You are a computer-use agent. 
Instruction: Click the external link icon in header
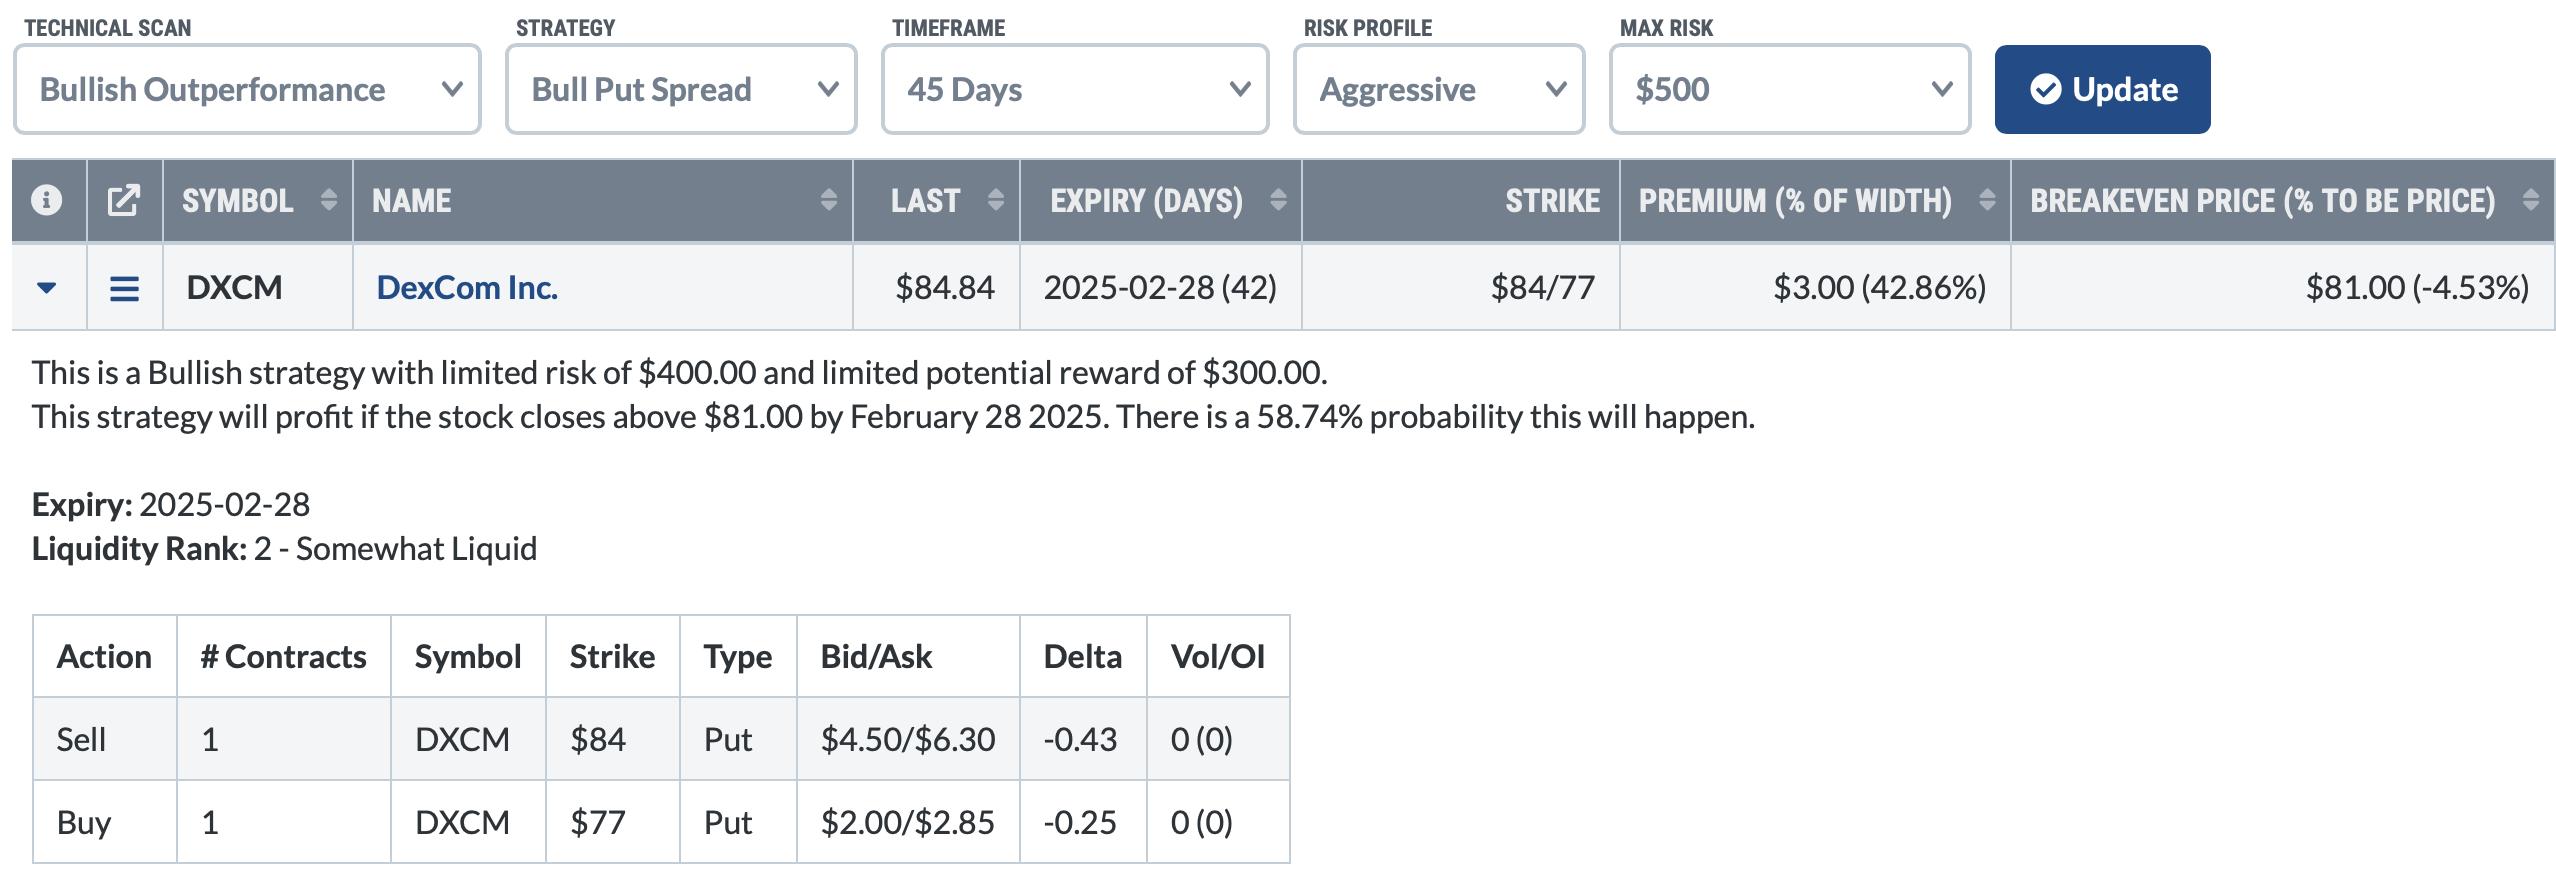click(124, 200)
